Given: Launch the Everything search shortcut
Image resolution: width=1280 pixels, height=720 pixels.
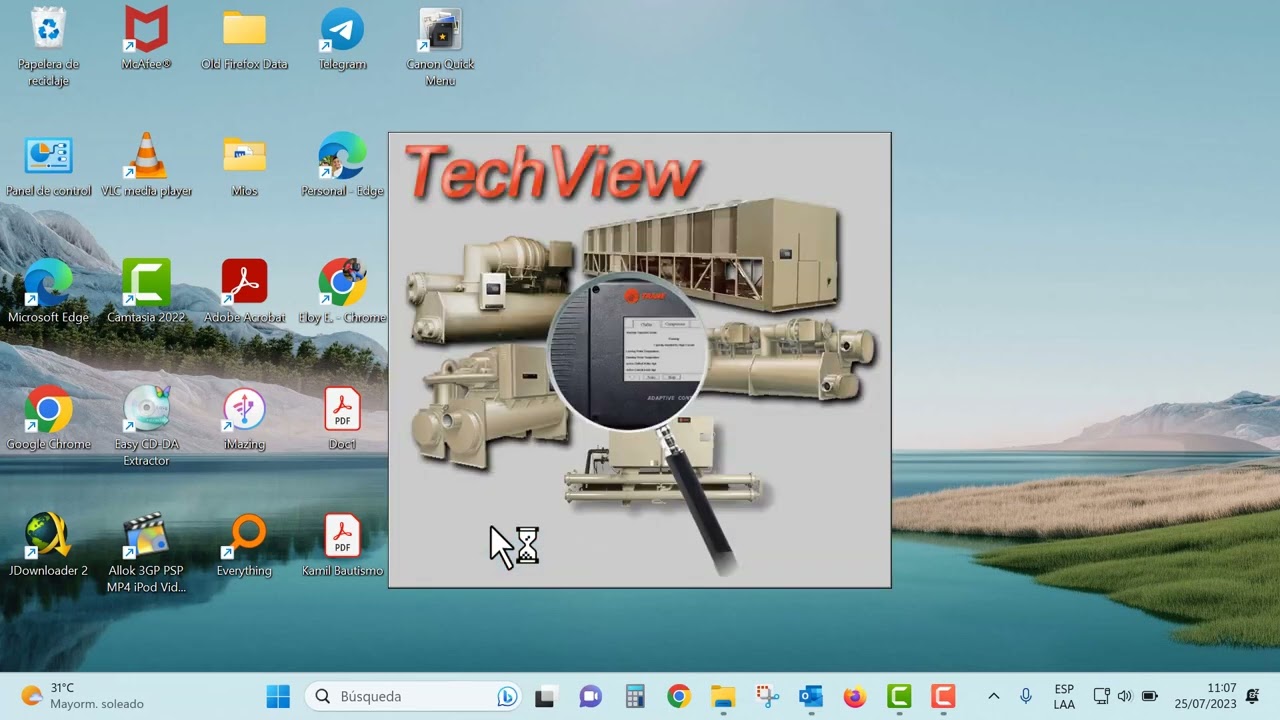Looking at the screenshot, I should pos(244,545).
